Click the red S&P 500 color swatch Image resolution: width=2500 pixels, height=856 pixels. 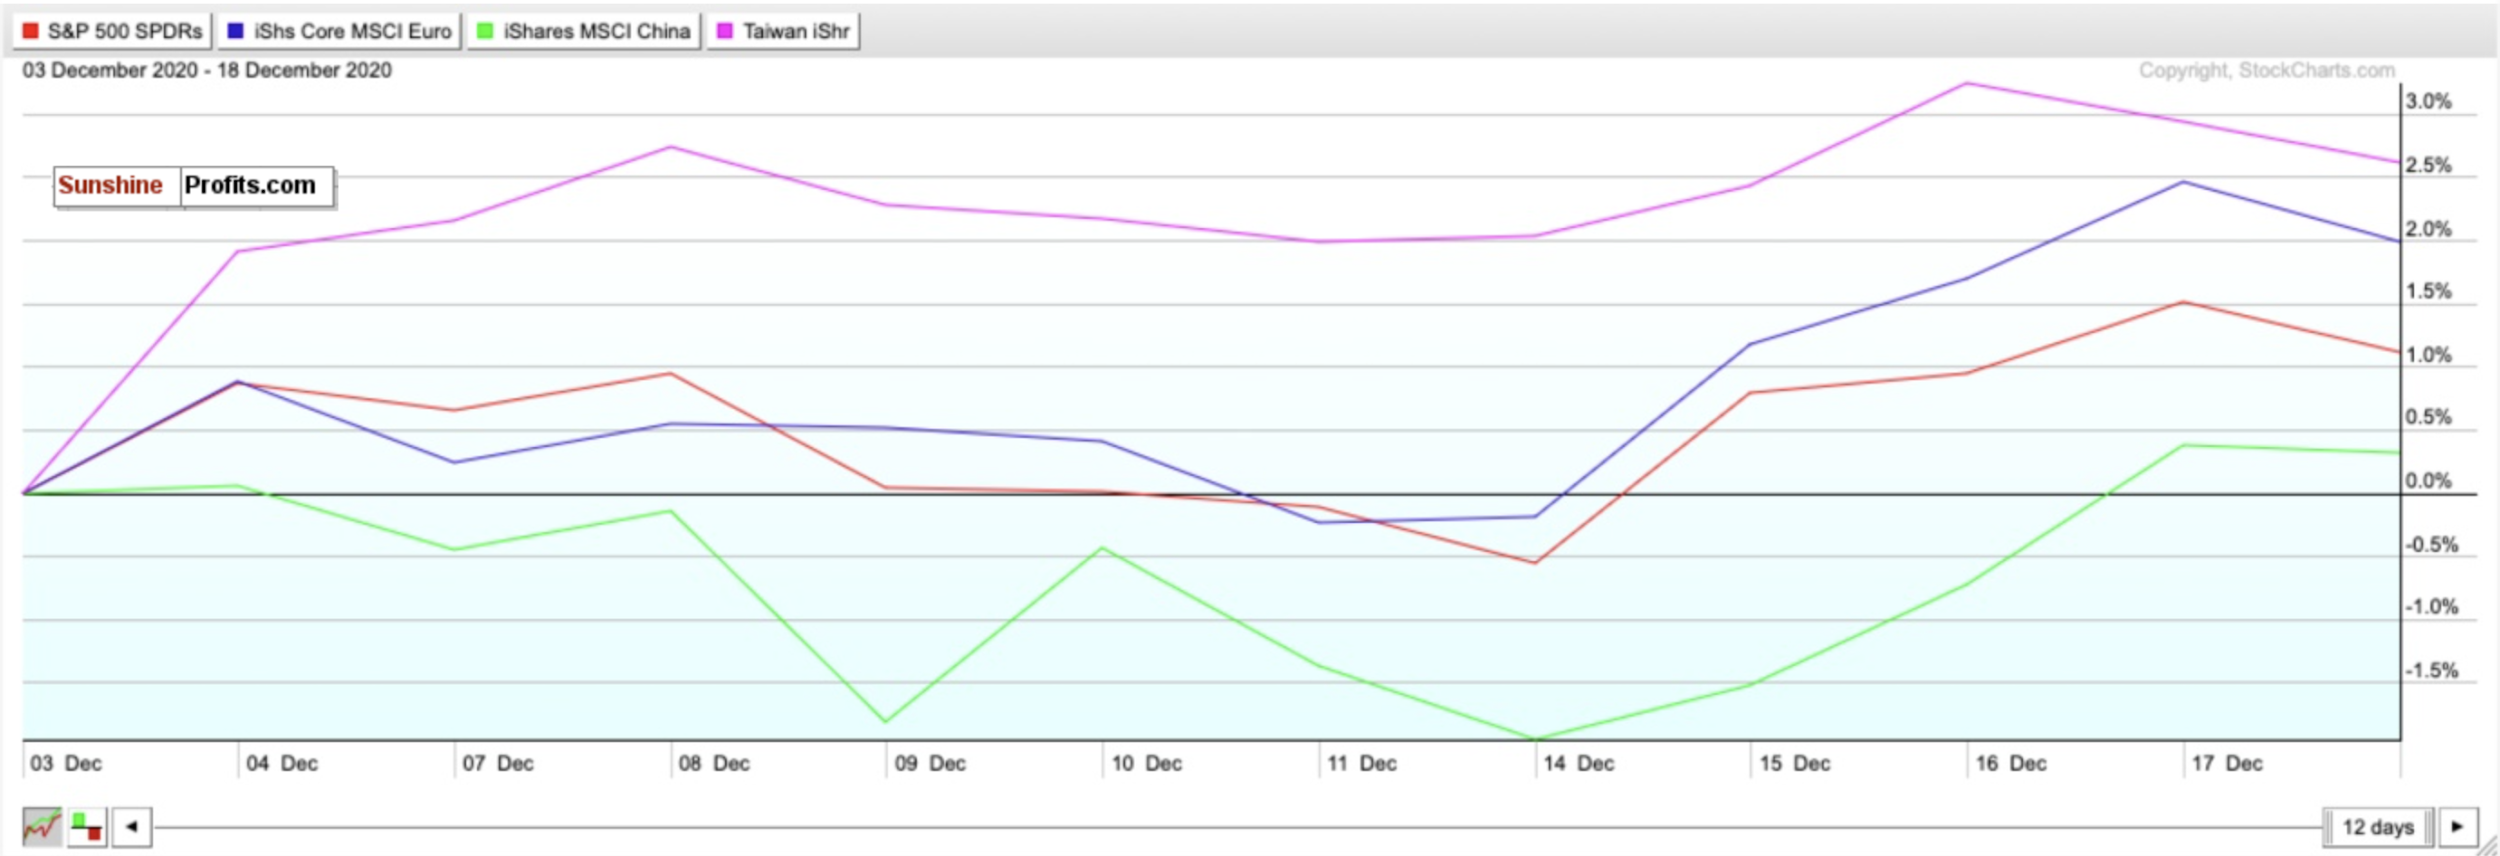[31, 31]
